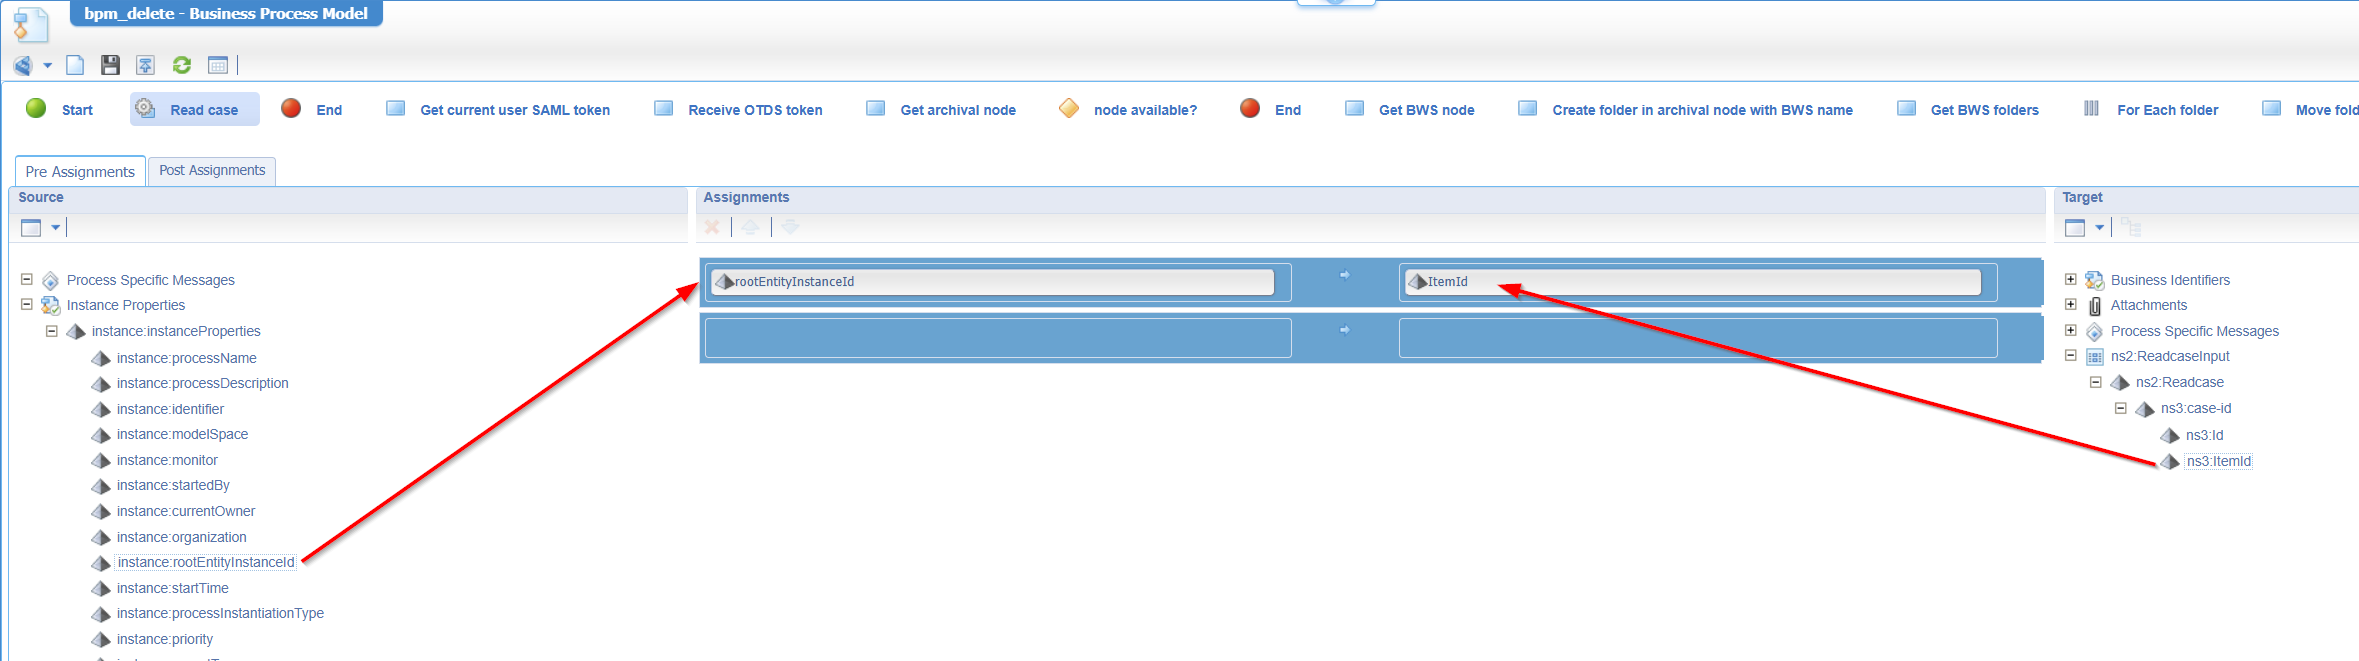Select instance:priority tree item
Screen dimensions: 2359x661
(165, 639)
